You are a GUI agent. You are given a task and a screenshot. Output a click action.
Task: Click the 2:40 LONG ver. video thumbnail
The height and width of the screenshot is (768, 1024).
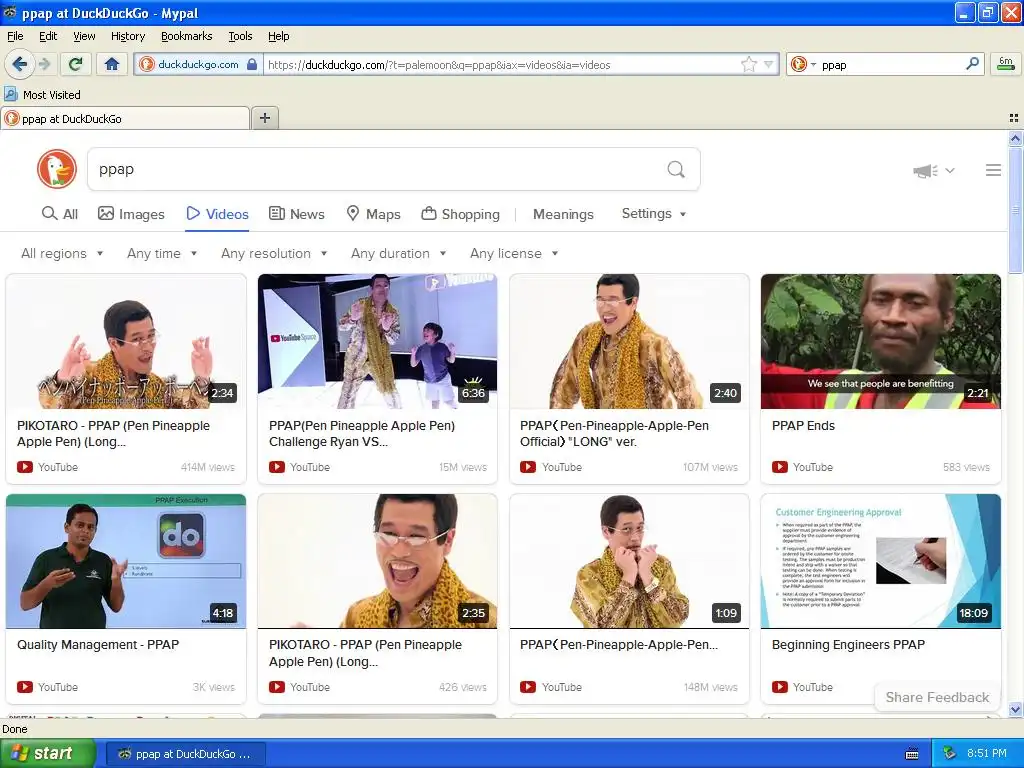pyautogui.click(x=629, y=342)
